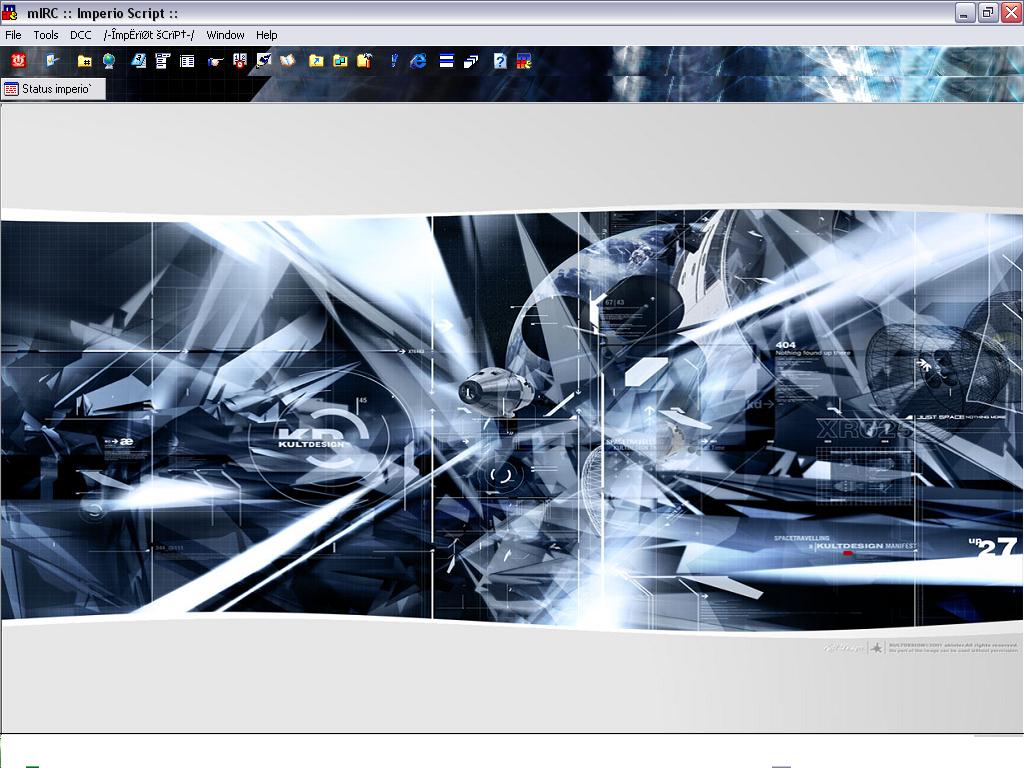
Task: Open the Tools menu
Action: 46,35
